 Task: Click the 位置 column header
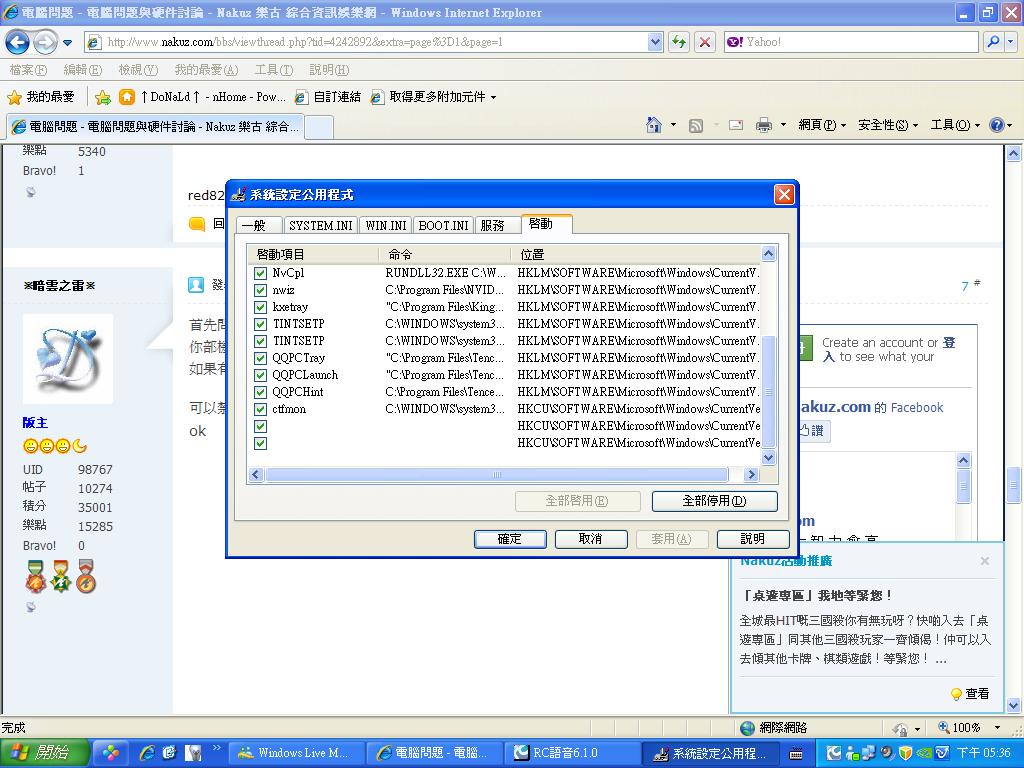coord(634,255)
